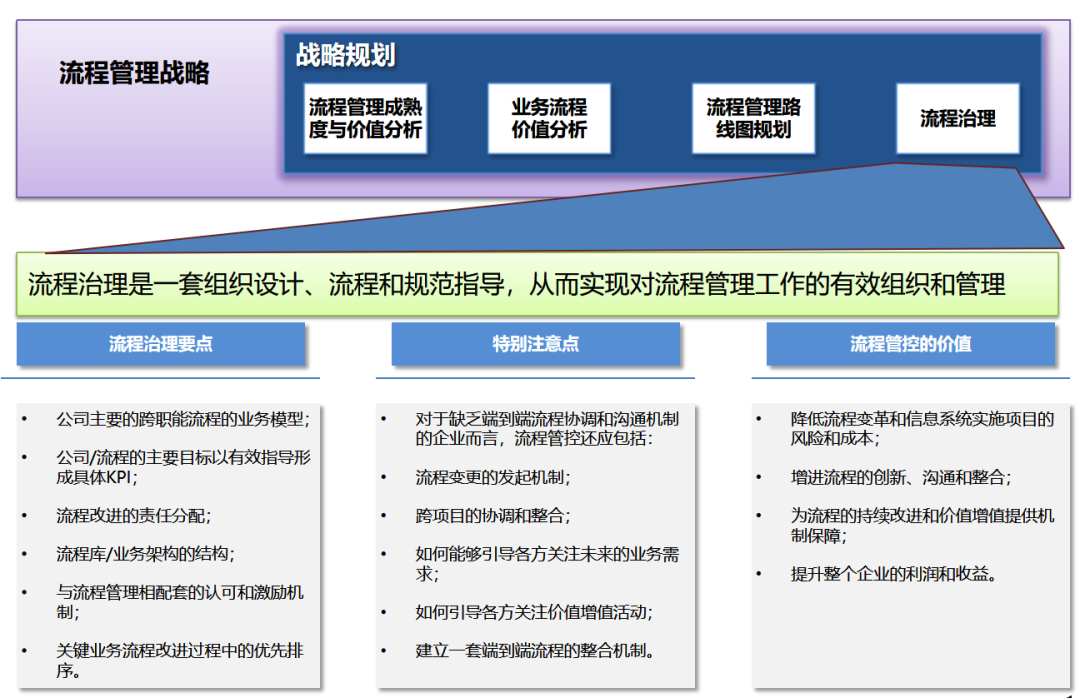Select the 特别注意点 column header
Image resolution: width=1080 pixels, height=698 pixels.
coord(535,344)
